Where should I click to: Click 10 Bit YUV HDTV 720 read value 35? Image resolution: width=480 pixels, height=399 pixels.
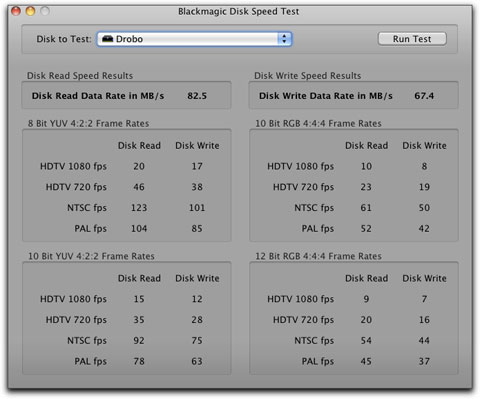pos(139,320)
